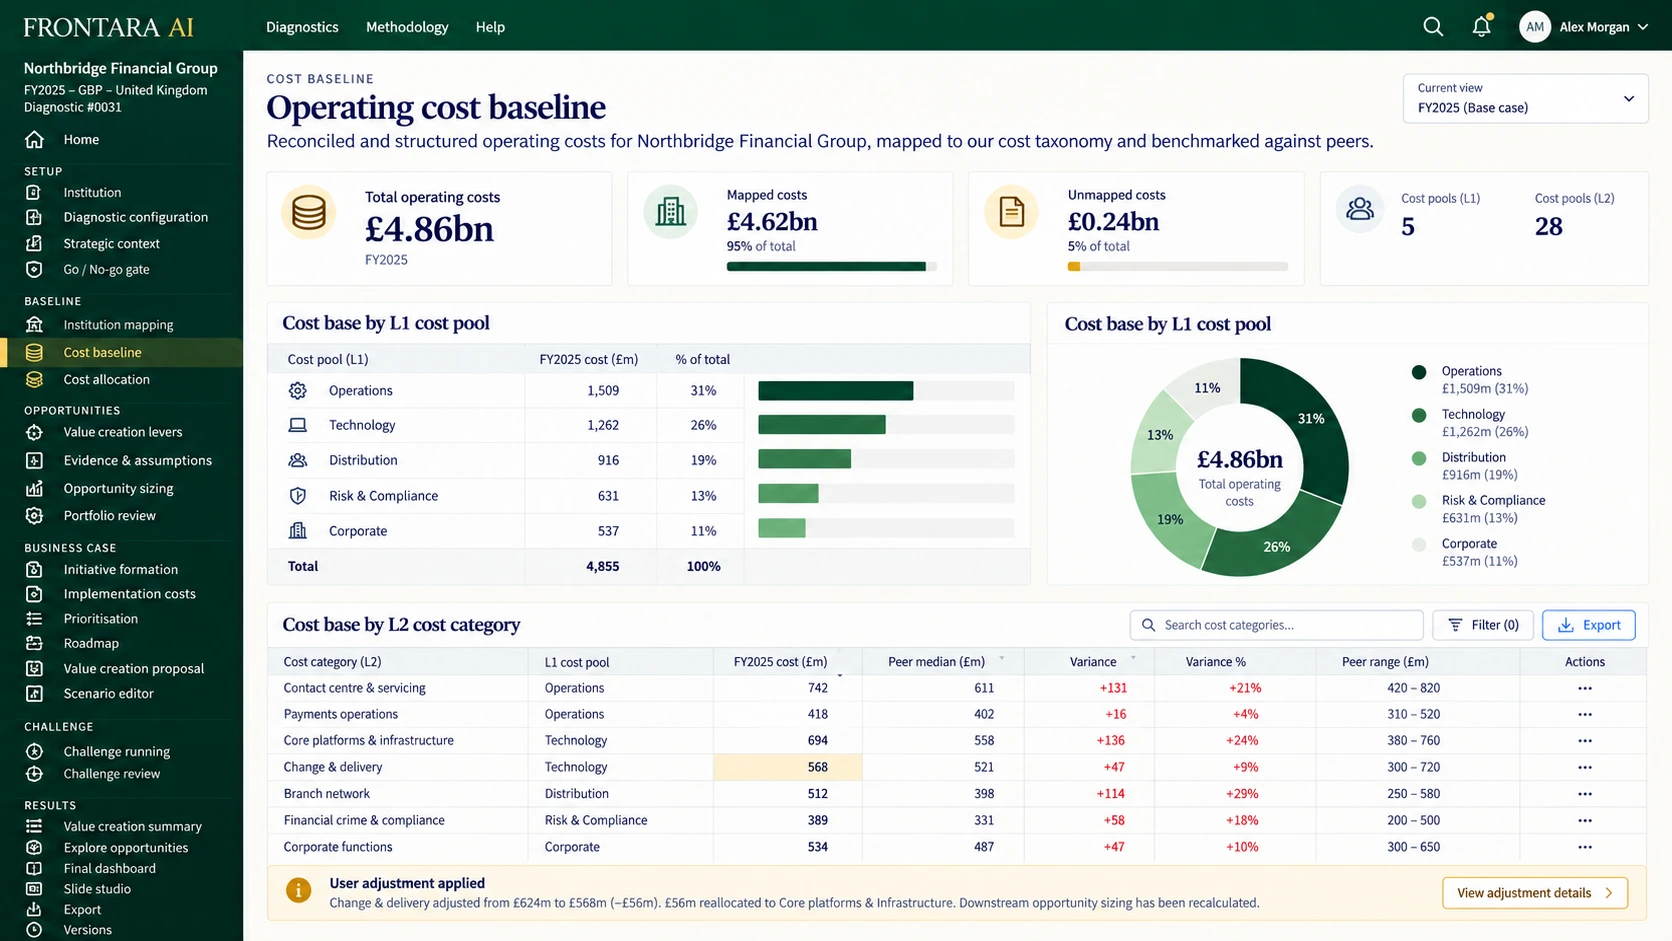Click the highlighted 568 cost cell
1672x941 pixels.
[788, 767]
